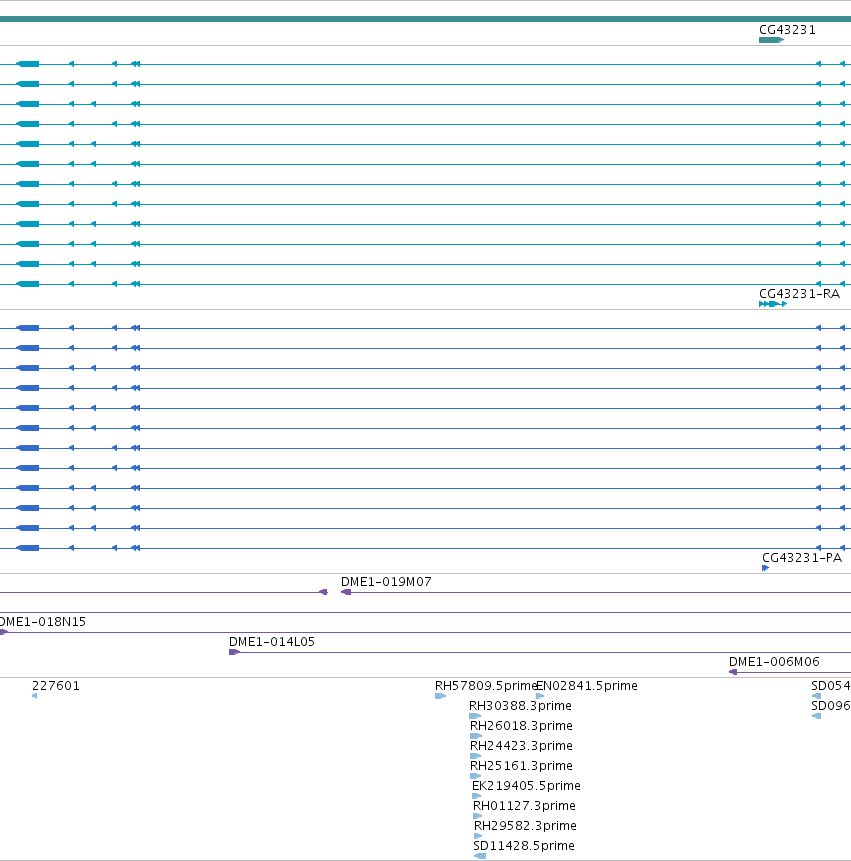The width and height of the screenshot is (851, 861).
Task: Open EST RH57809.5prime
Action: coord(485,686)
